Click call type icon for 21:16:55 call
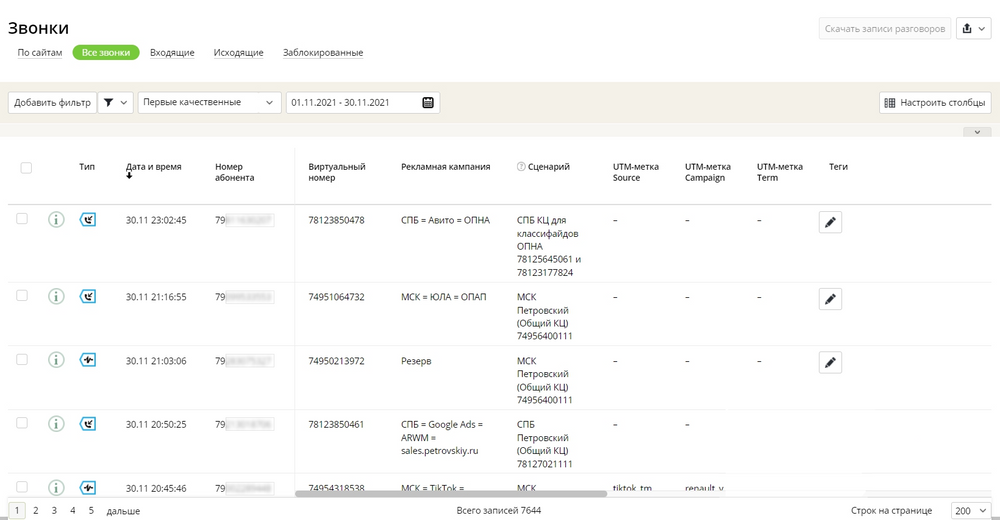 click(x=88, y=297)
